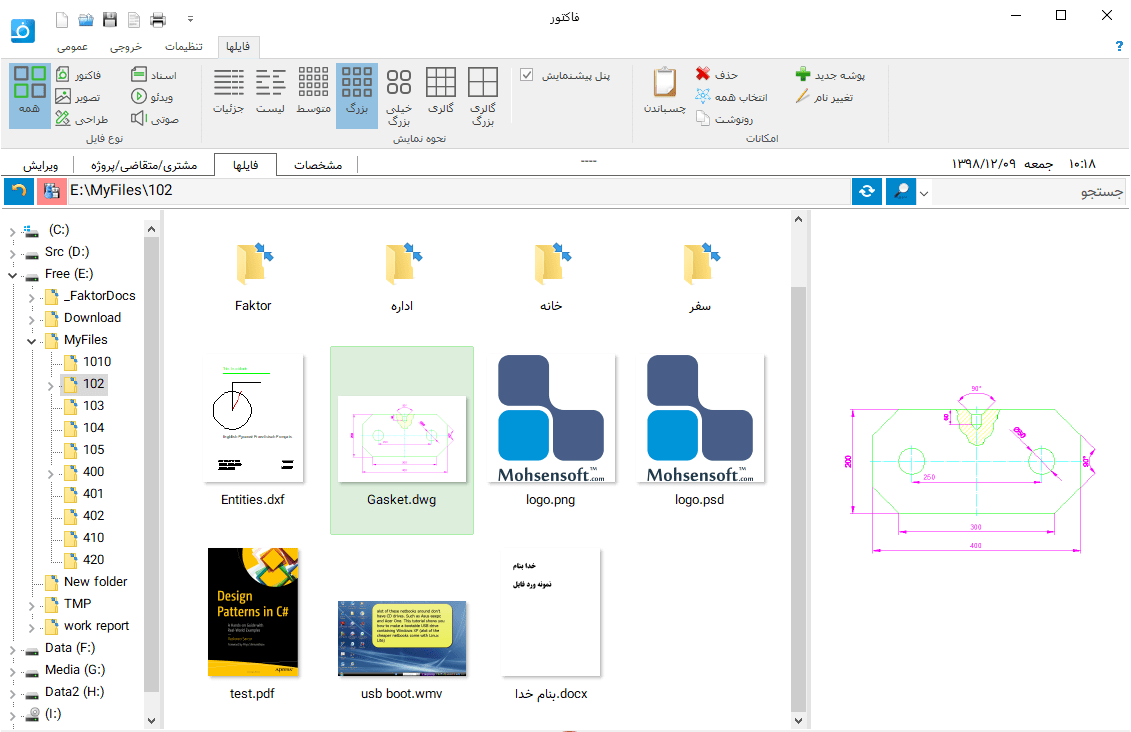Click the چسباندن (Paste) clipboard icon
1131x732 pixels.
tap(664, 84)
